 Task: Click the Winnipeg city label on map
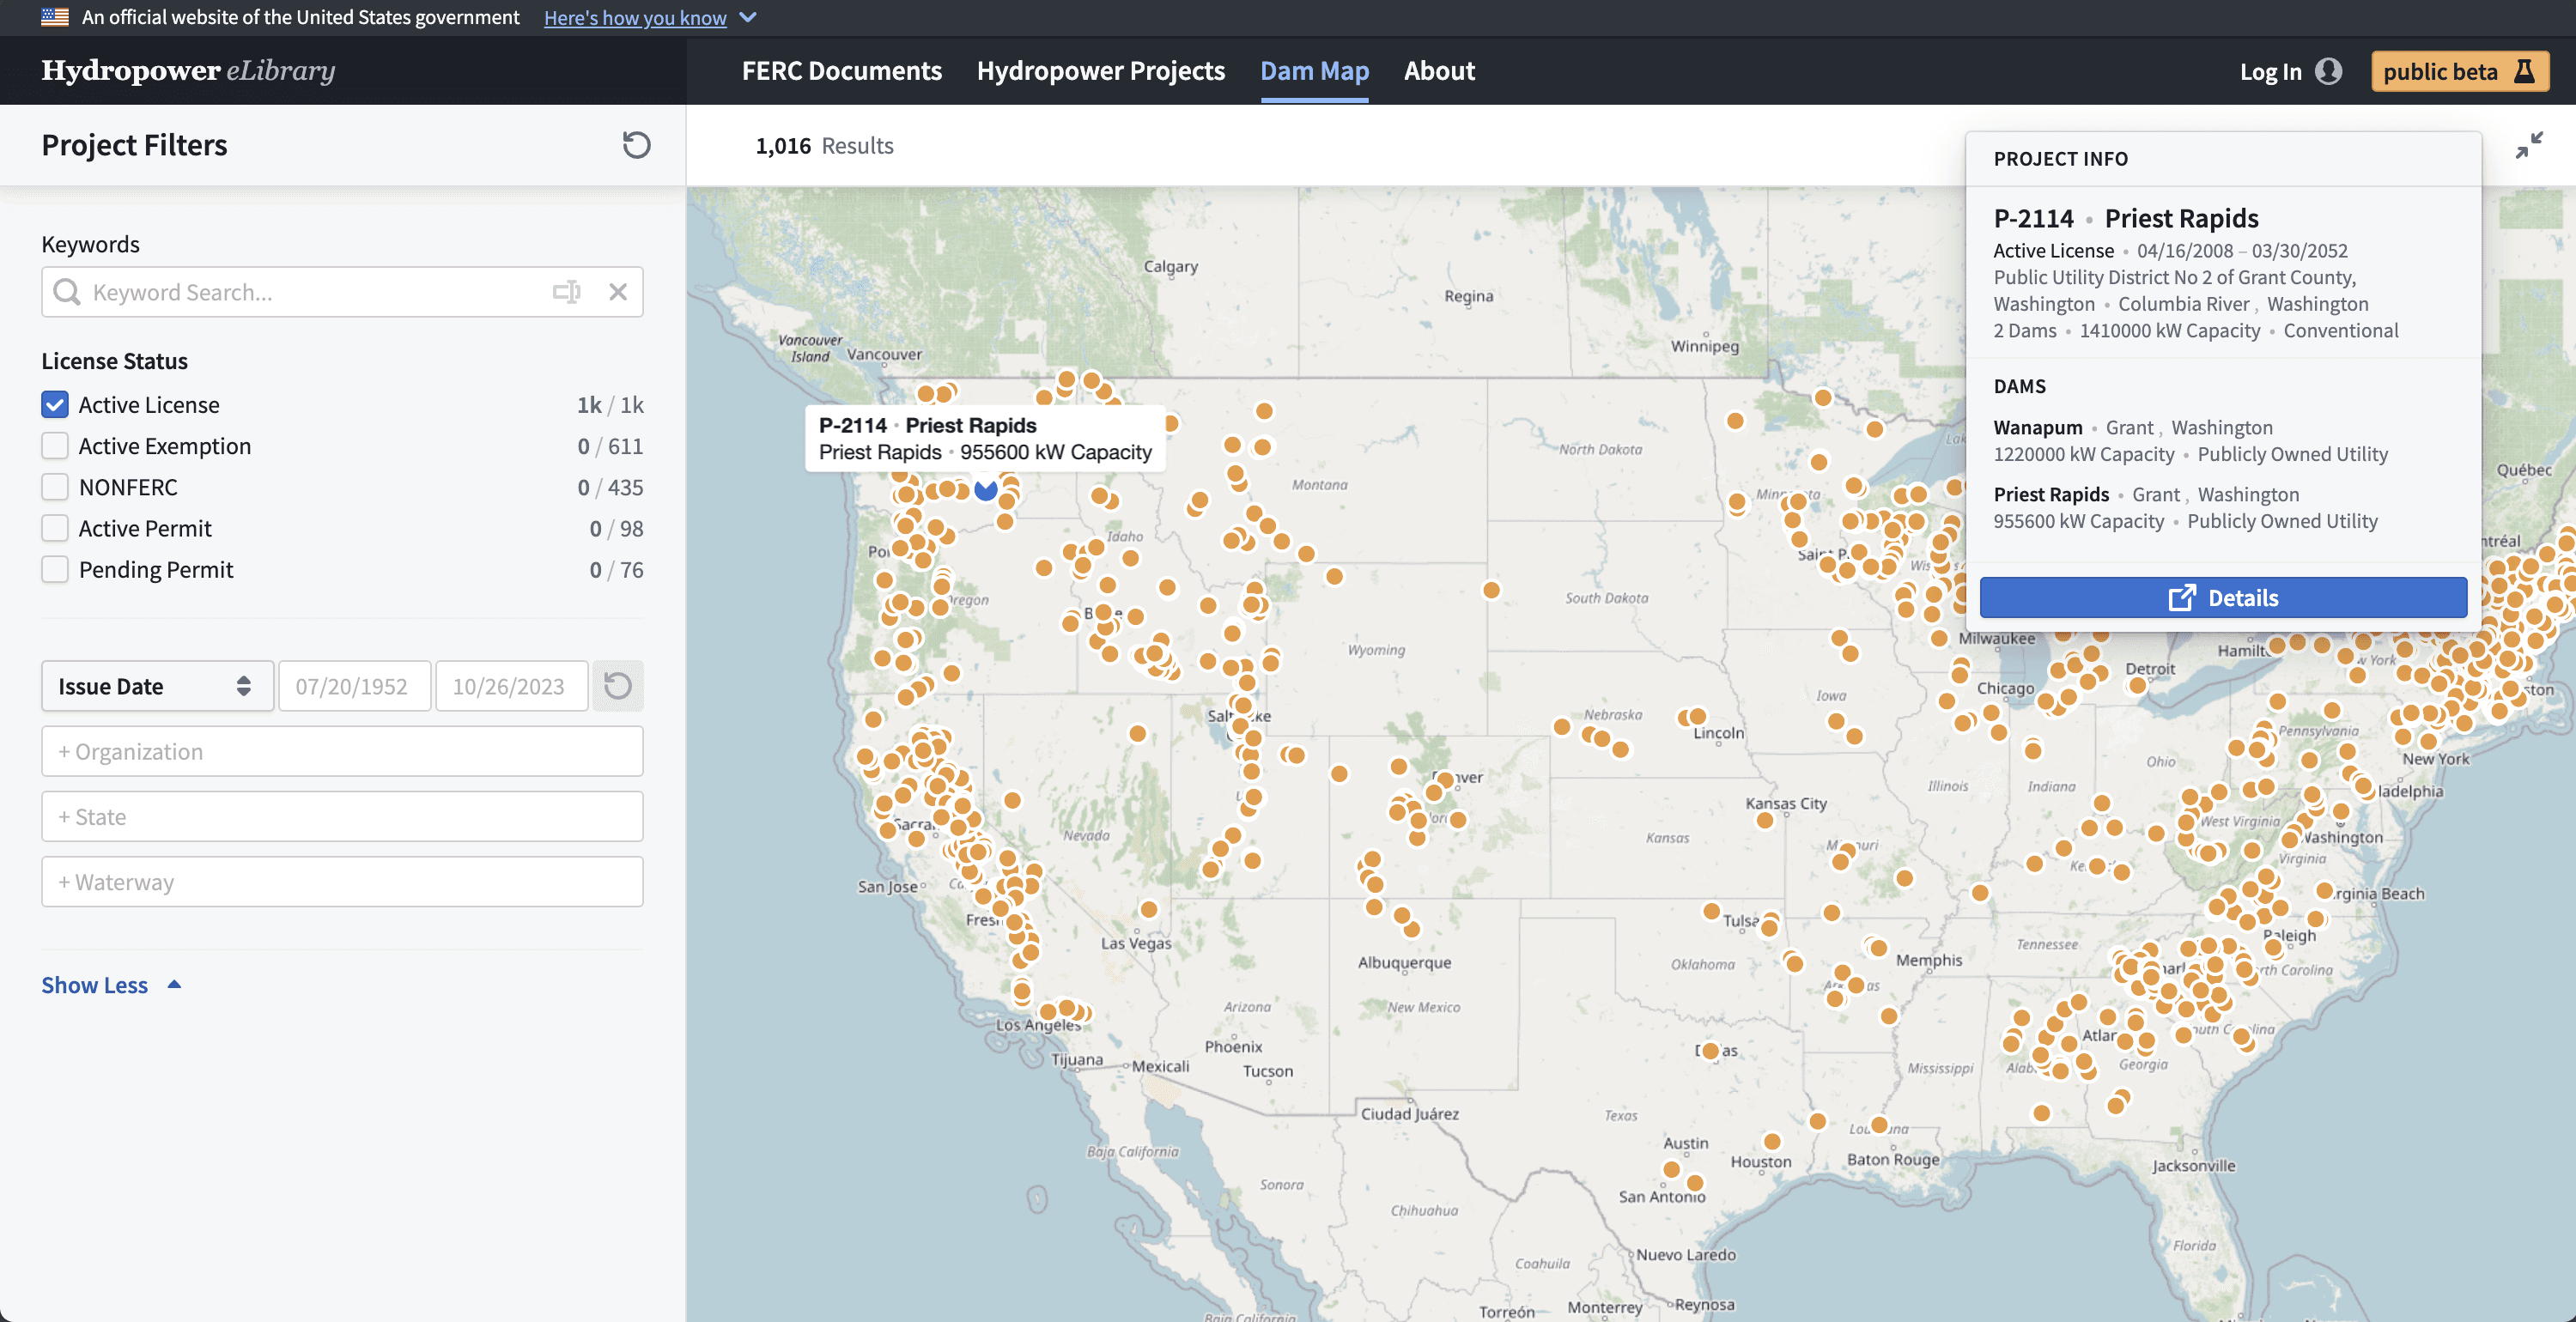click(1705, 347)
